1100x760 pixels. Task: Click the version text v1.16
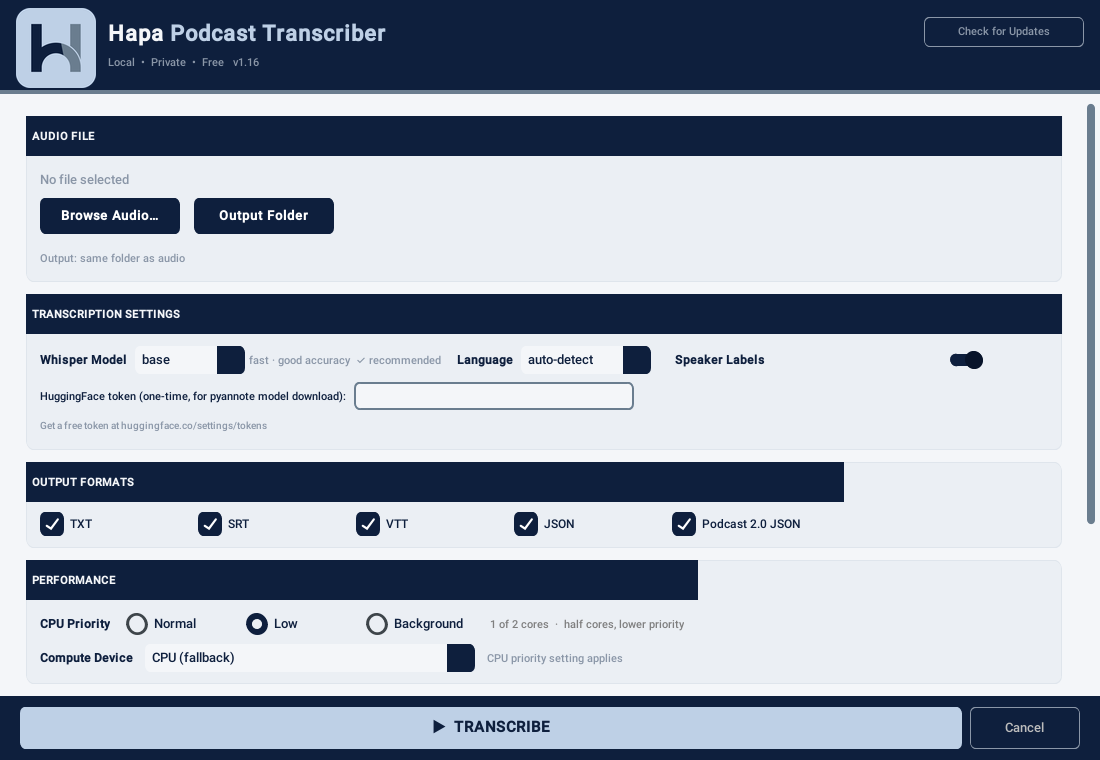(x=246, y=62)
